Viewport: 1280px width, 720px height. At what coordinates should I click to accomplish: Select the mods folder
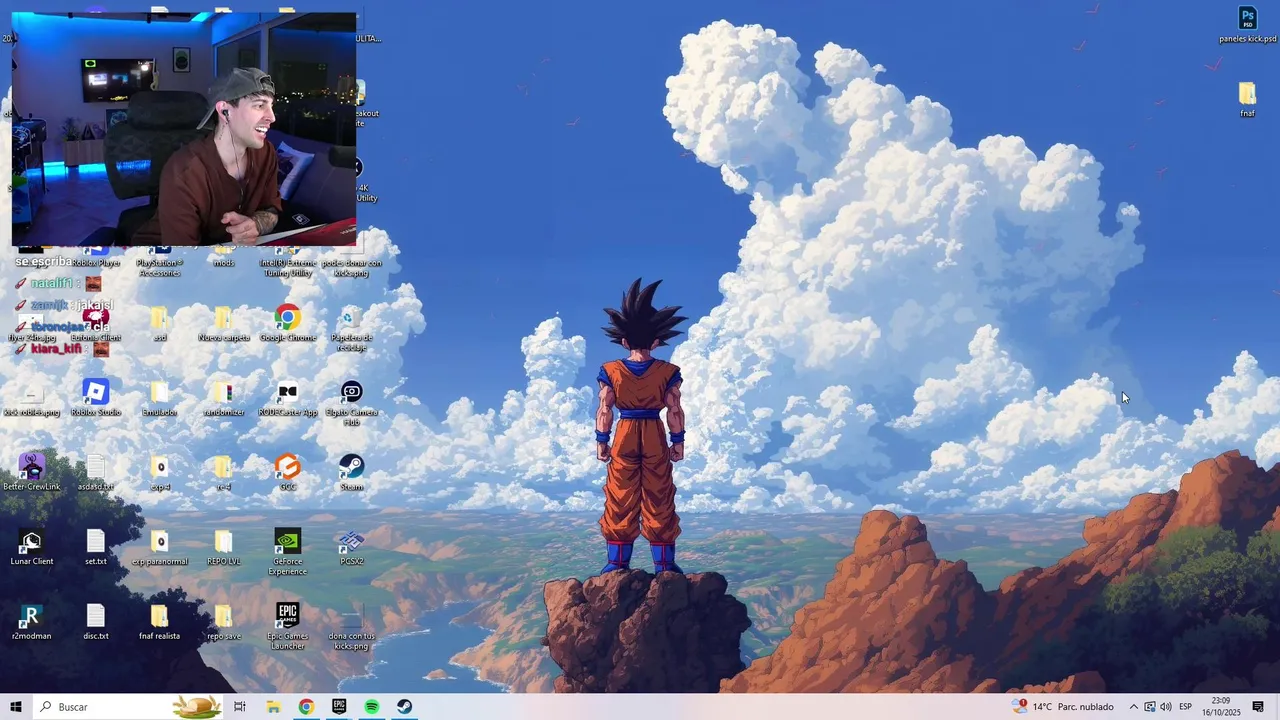(x=224, y=257)
